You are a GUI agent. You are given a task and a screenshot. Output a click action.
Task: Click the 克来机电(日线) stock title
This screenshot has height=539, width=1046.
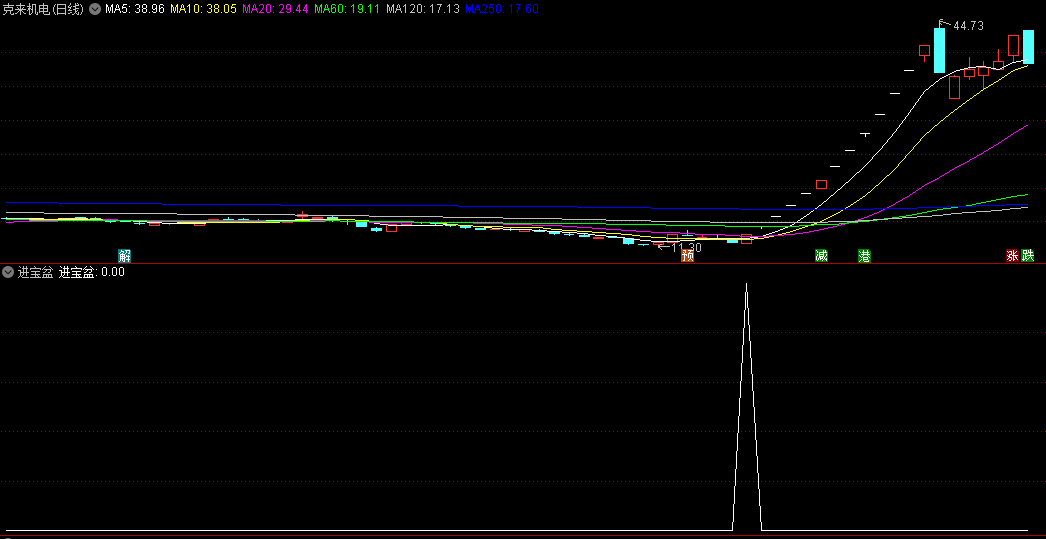pyautogui.click(x=43, y=9)
